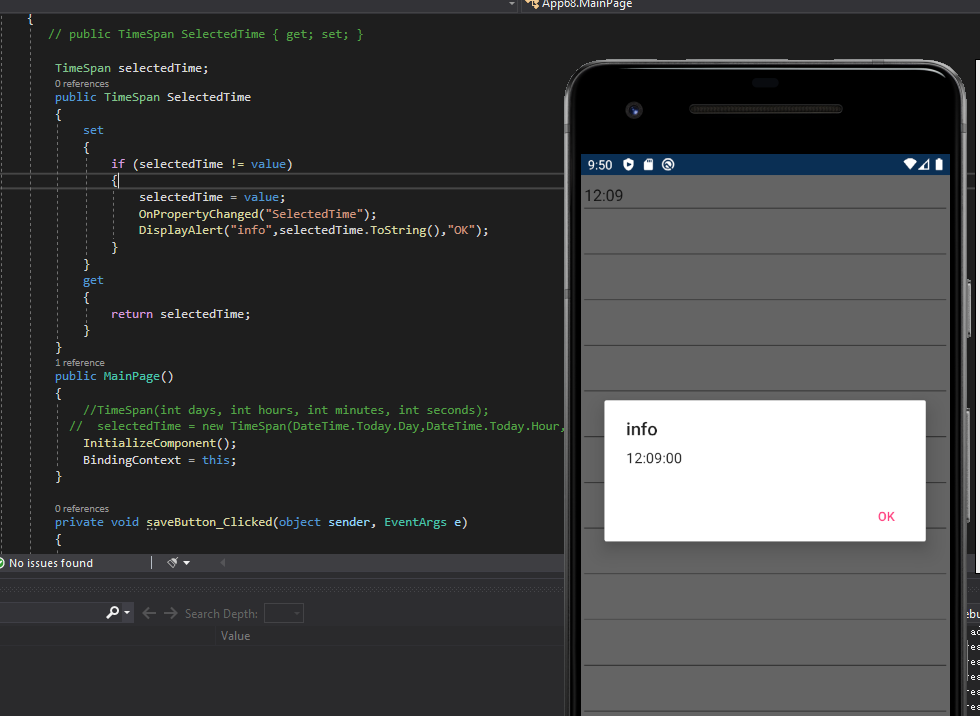
Task: Click the "BindingContext = this;" line
Action: 159,460
